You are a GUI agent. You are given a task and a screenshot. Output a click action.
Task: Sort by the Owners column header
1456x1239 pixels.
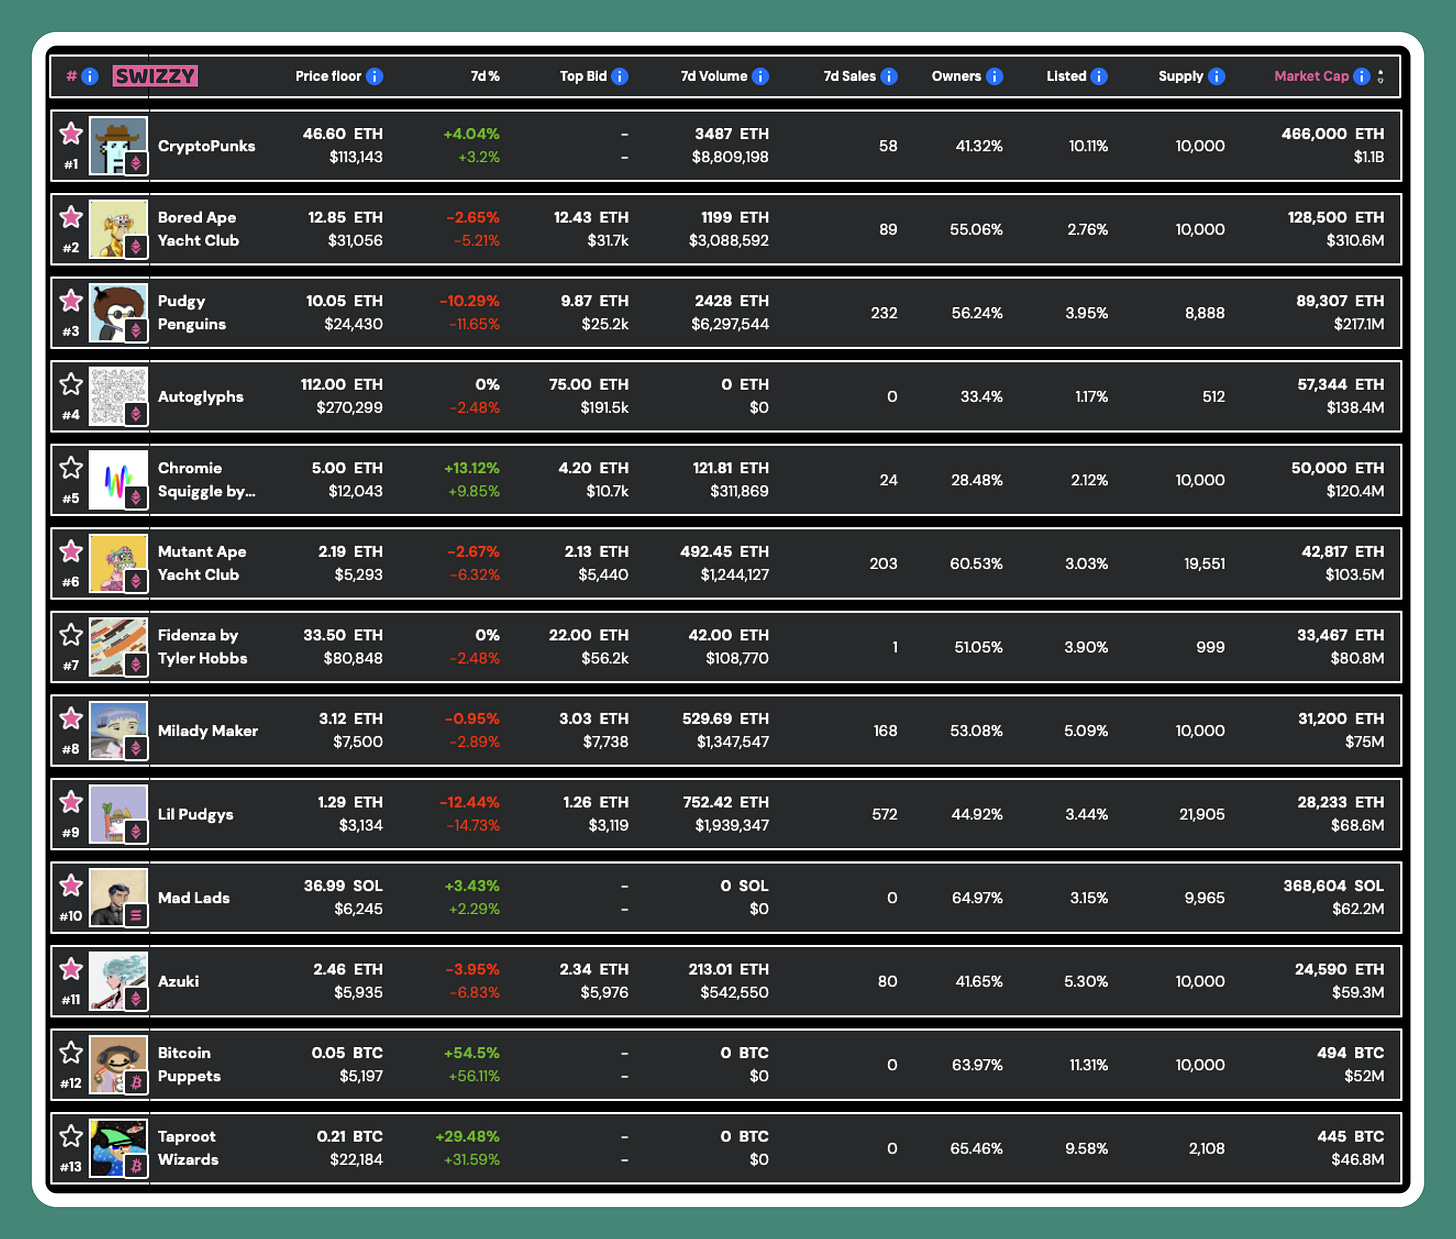(956, 76)
